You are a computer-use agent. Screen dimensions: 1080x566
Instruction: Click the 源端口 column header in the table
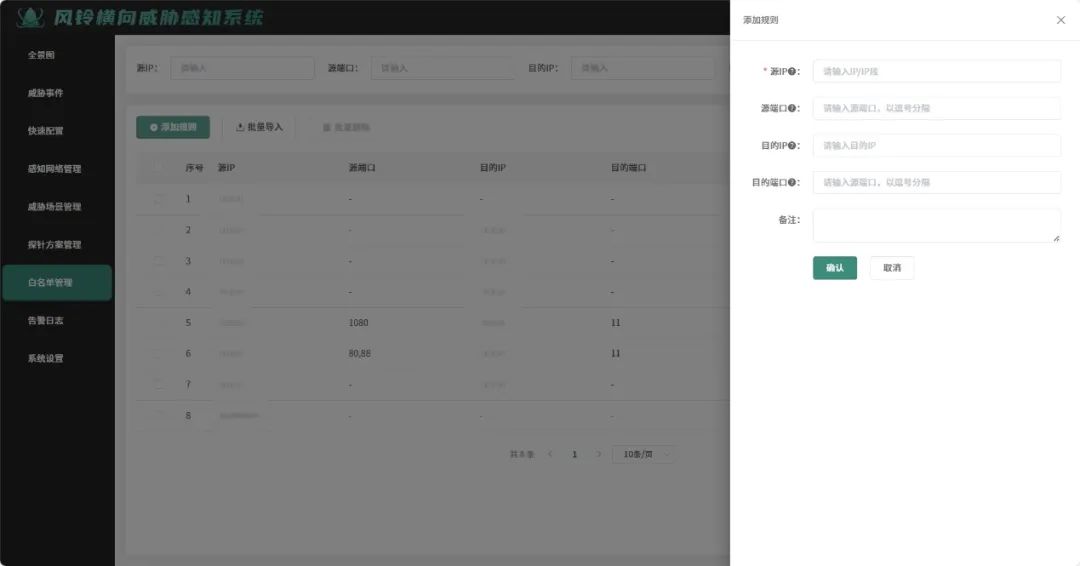pos(362,168)
